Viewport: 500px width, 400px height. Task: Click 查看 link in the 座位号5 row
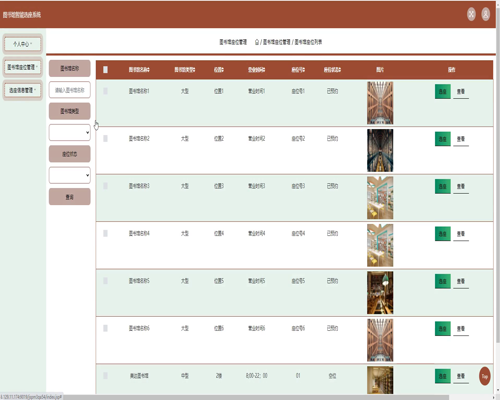point(461,282)
